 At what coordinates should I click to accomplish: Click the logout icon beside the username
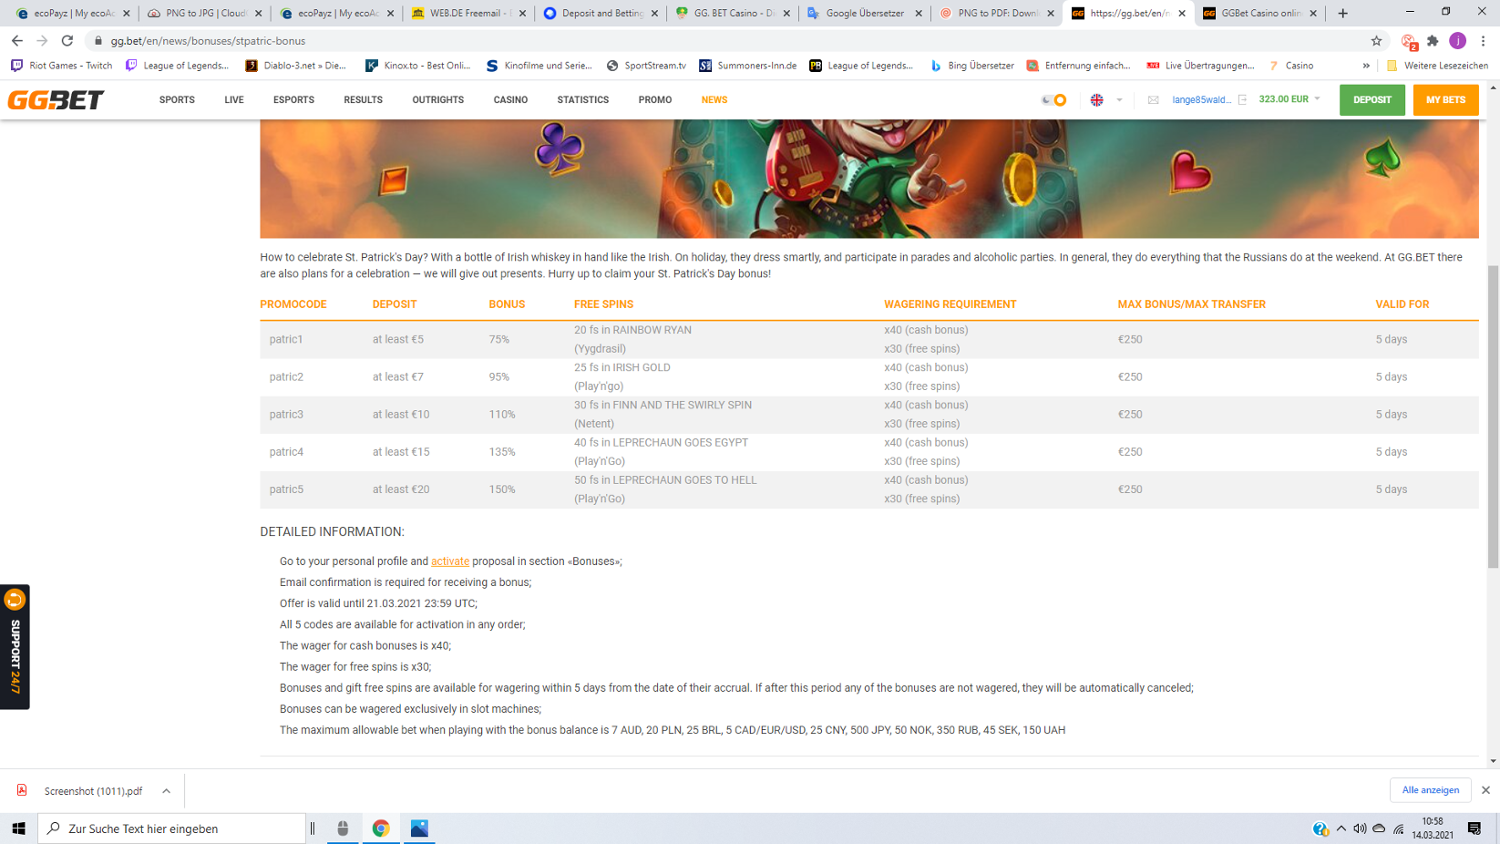(1243, 100)
